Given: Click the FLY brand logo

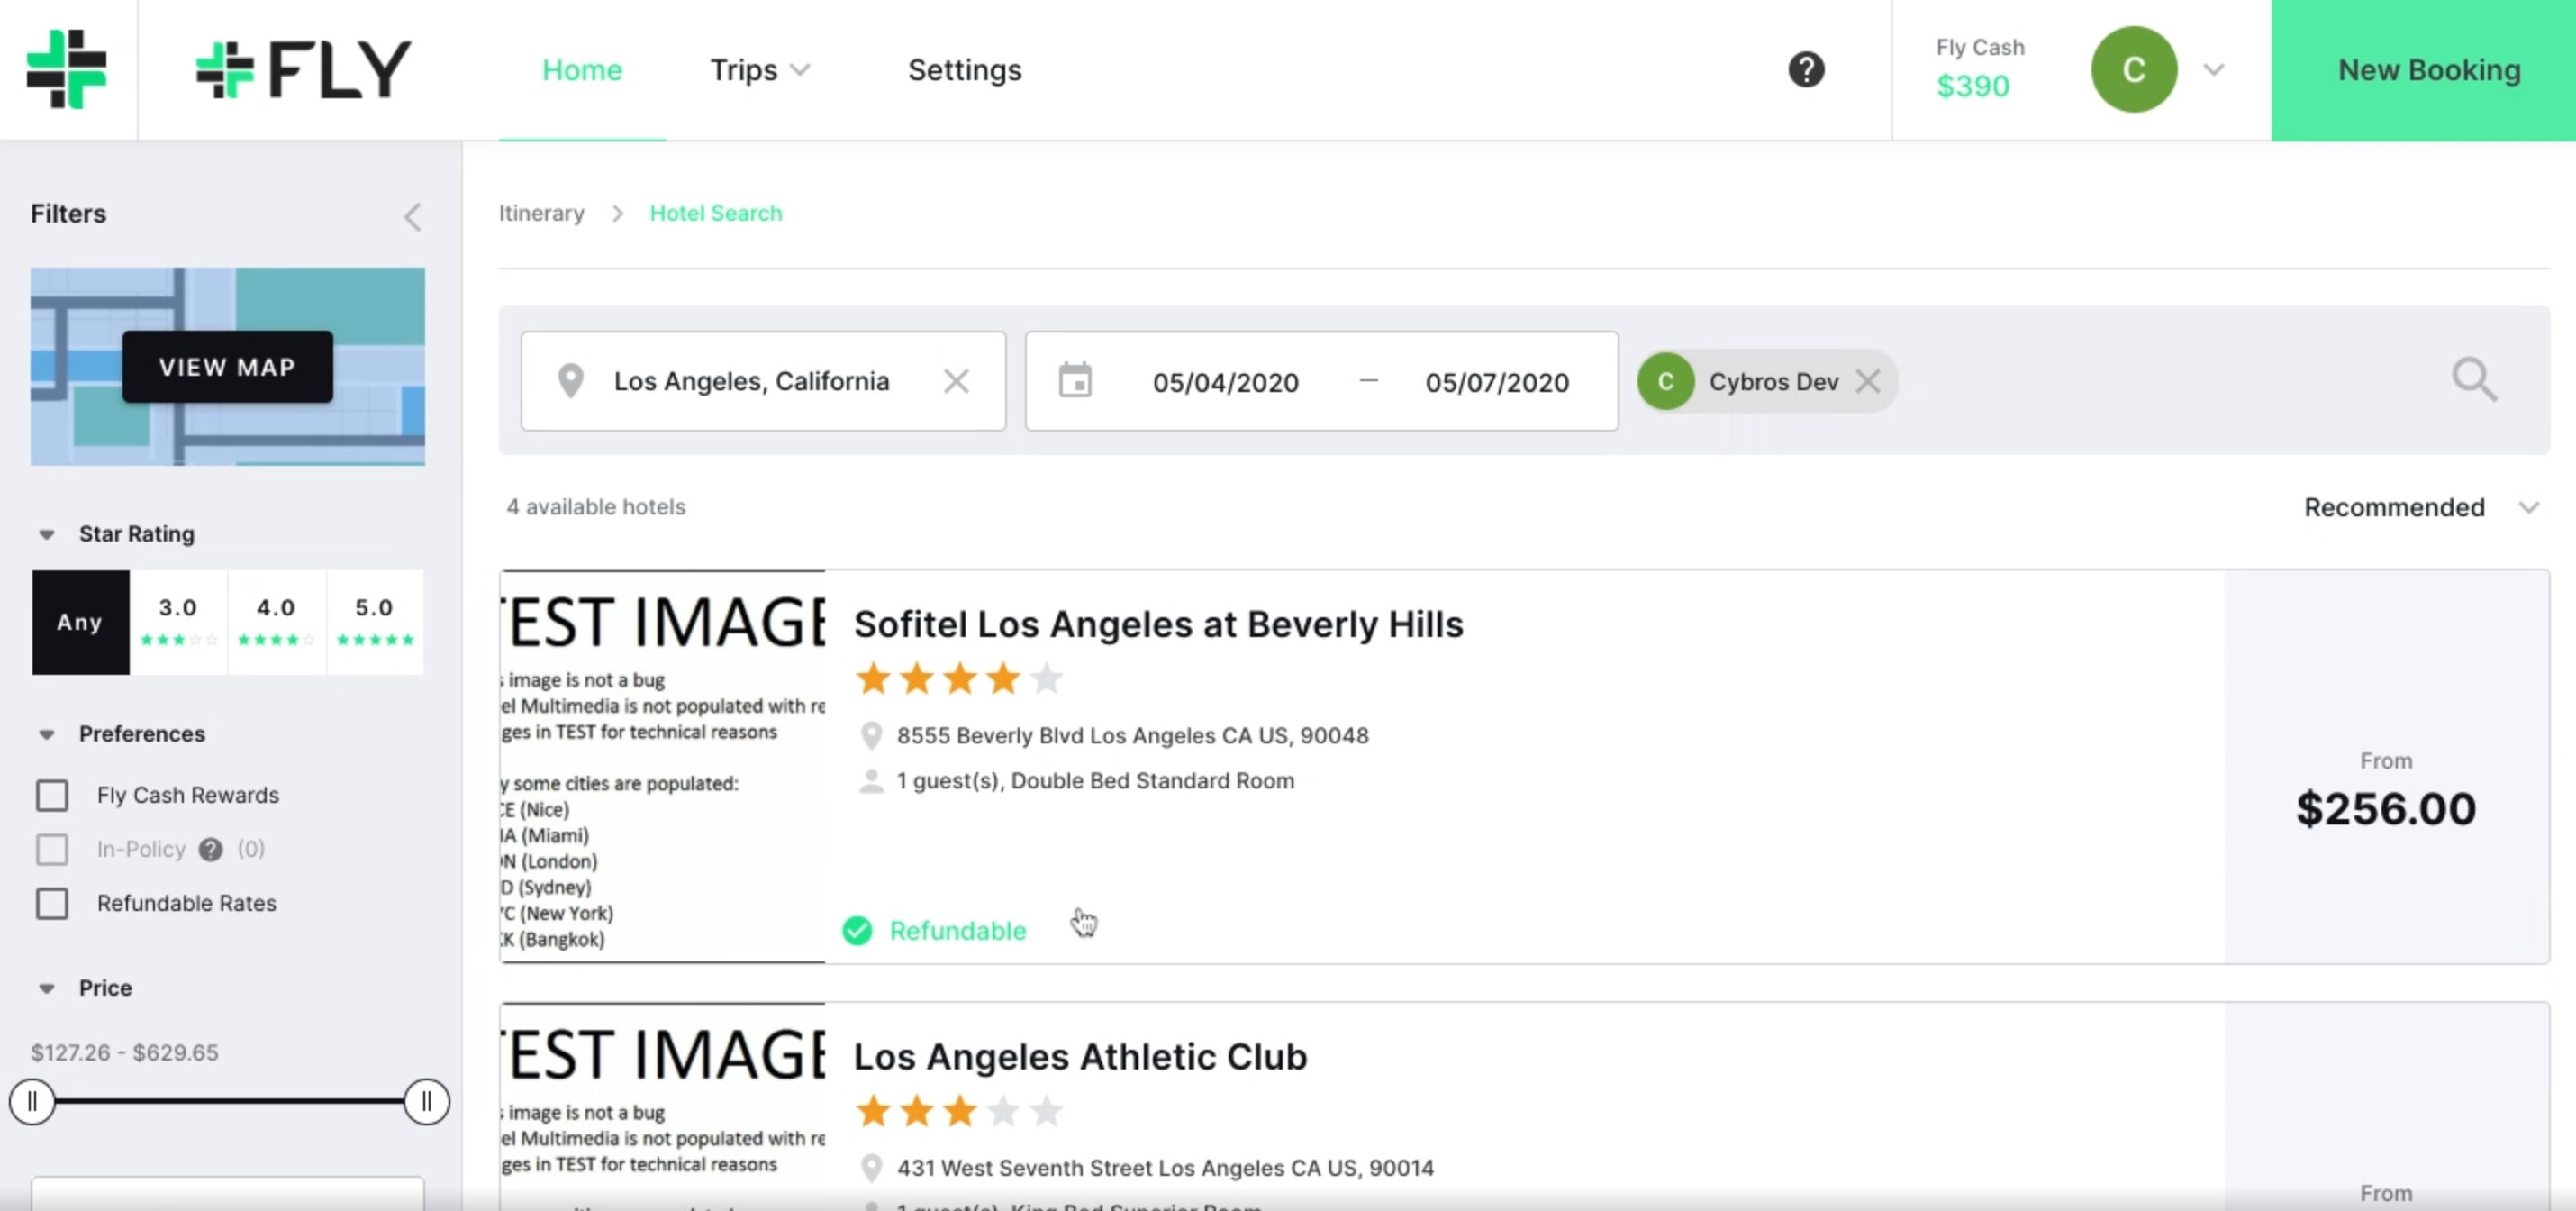Looking at the screenshot, I should coord(304,70).
